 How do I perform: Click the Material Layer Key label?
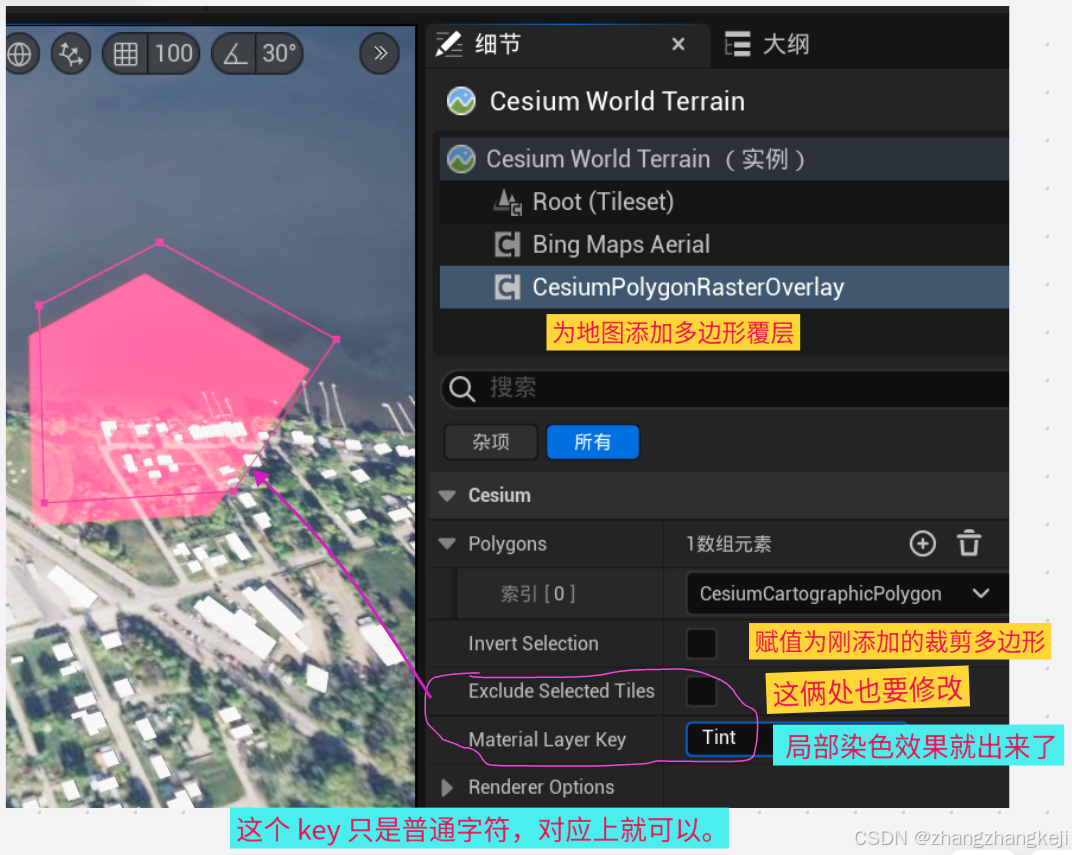pos(547,739)
